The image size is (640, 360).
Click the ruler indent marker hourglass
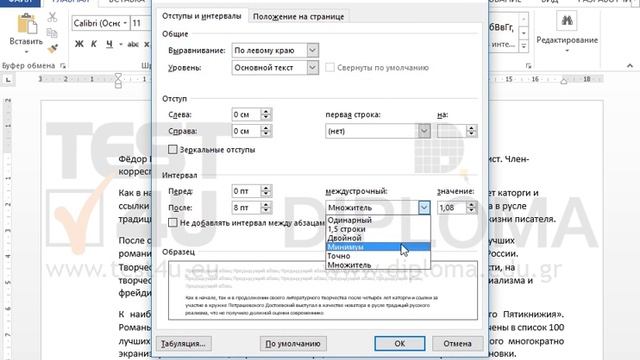[118, 80]
